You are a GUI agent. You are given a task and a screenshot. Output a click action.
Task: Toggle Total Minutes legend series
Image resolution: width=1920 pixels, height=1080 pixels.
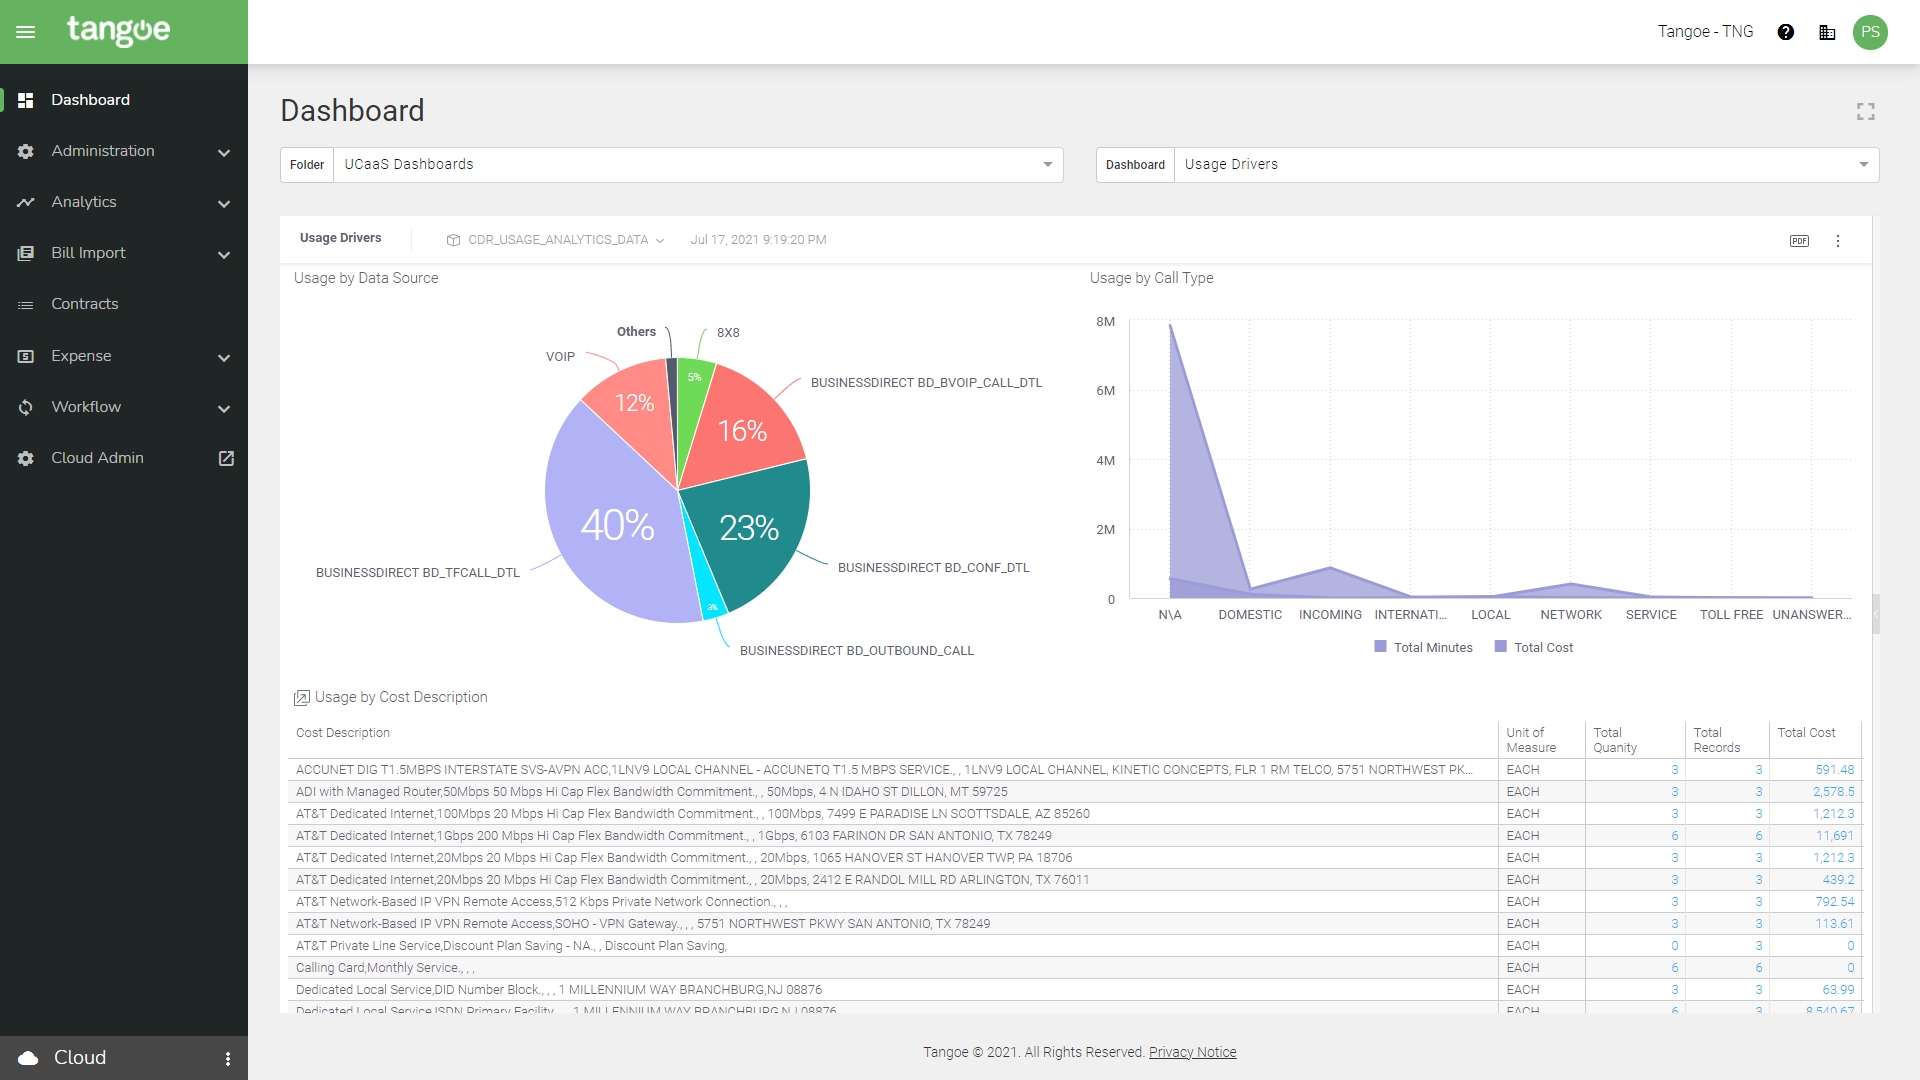(x=1424, y=648)
